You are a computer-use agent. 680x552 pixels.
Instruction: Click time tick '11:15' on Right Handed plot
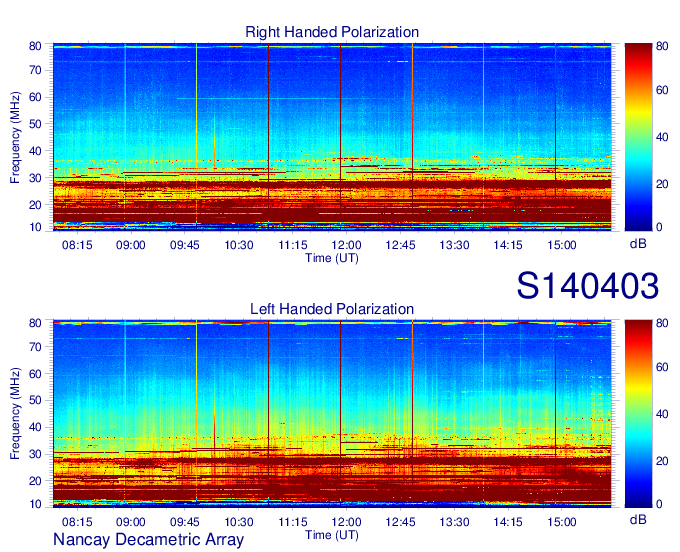pyautogui.click(x=293, y=245)
